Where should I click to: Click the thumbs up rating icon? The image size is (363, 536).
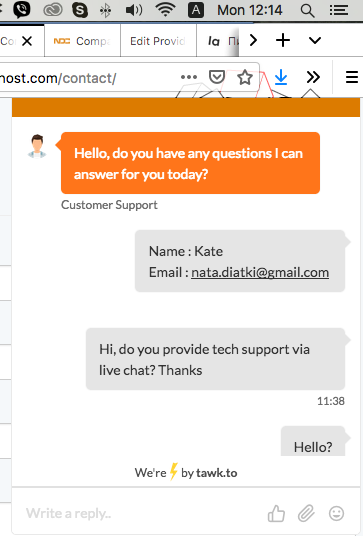[x=276, y=513]
